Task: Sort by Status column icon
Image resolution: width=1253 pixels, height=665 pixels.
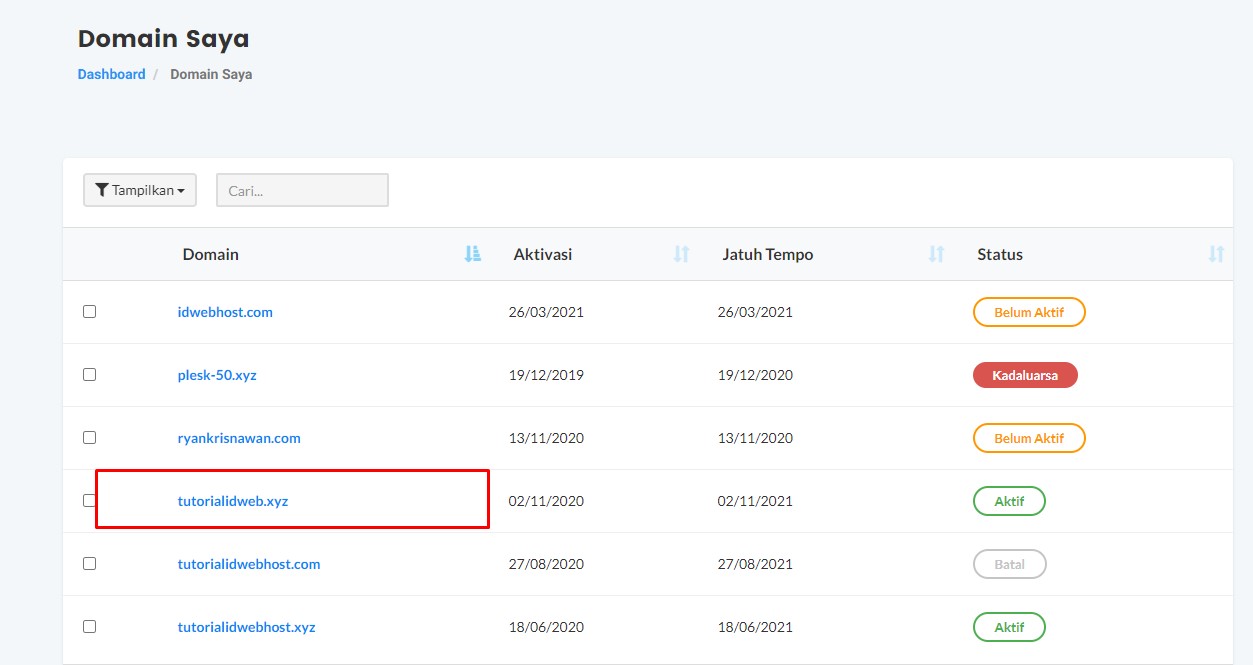Action: pyautogui.click(x=1217, y=254)
